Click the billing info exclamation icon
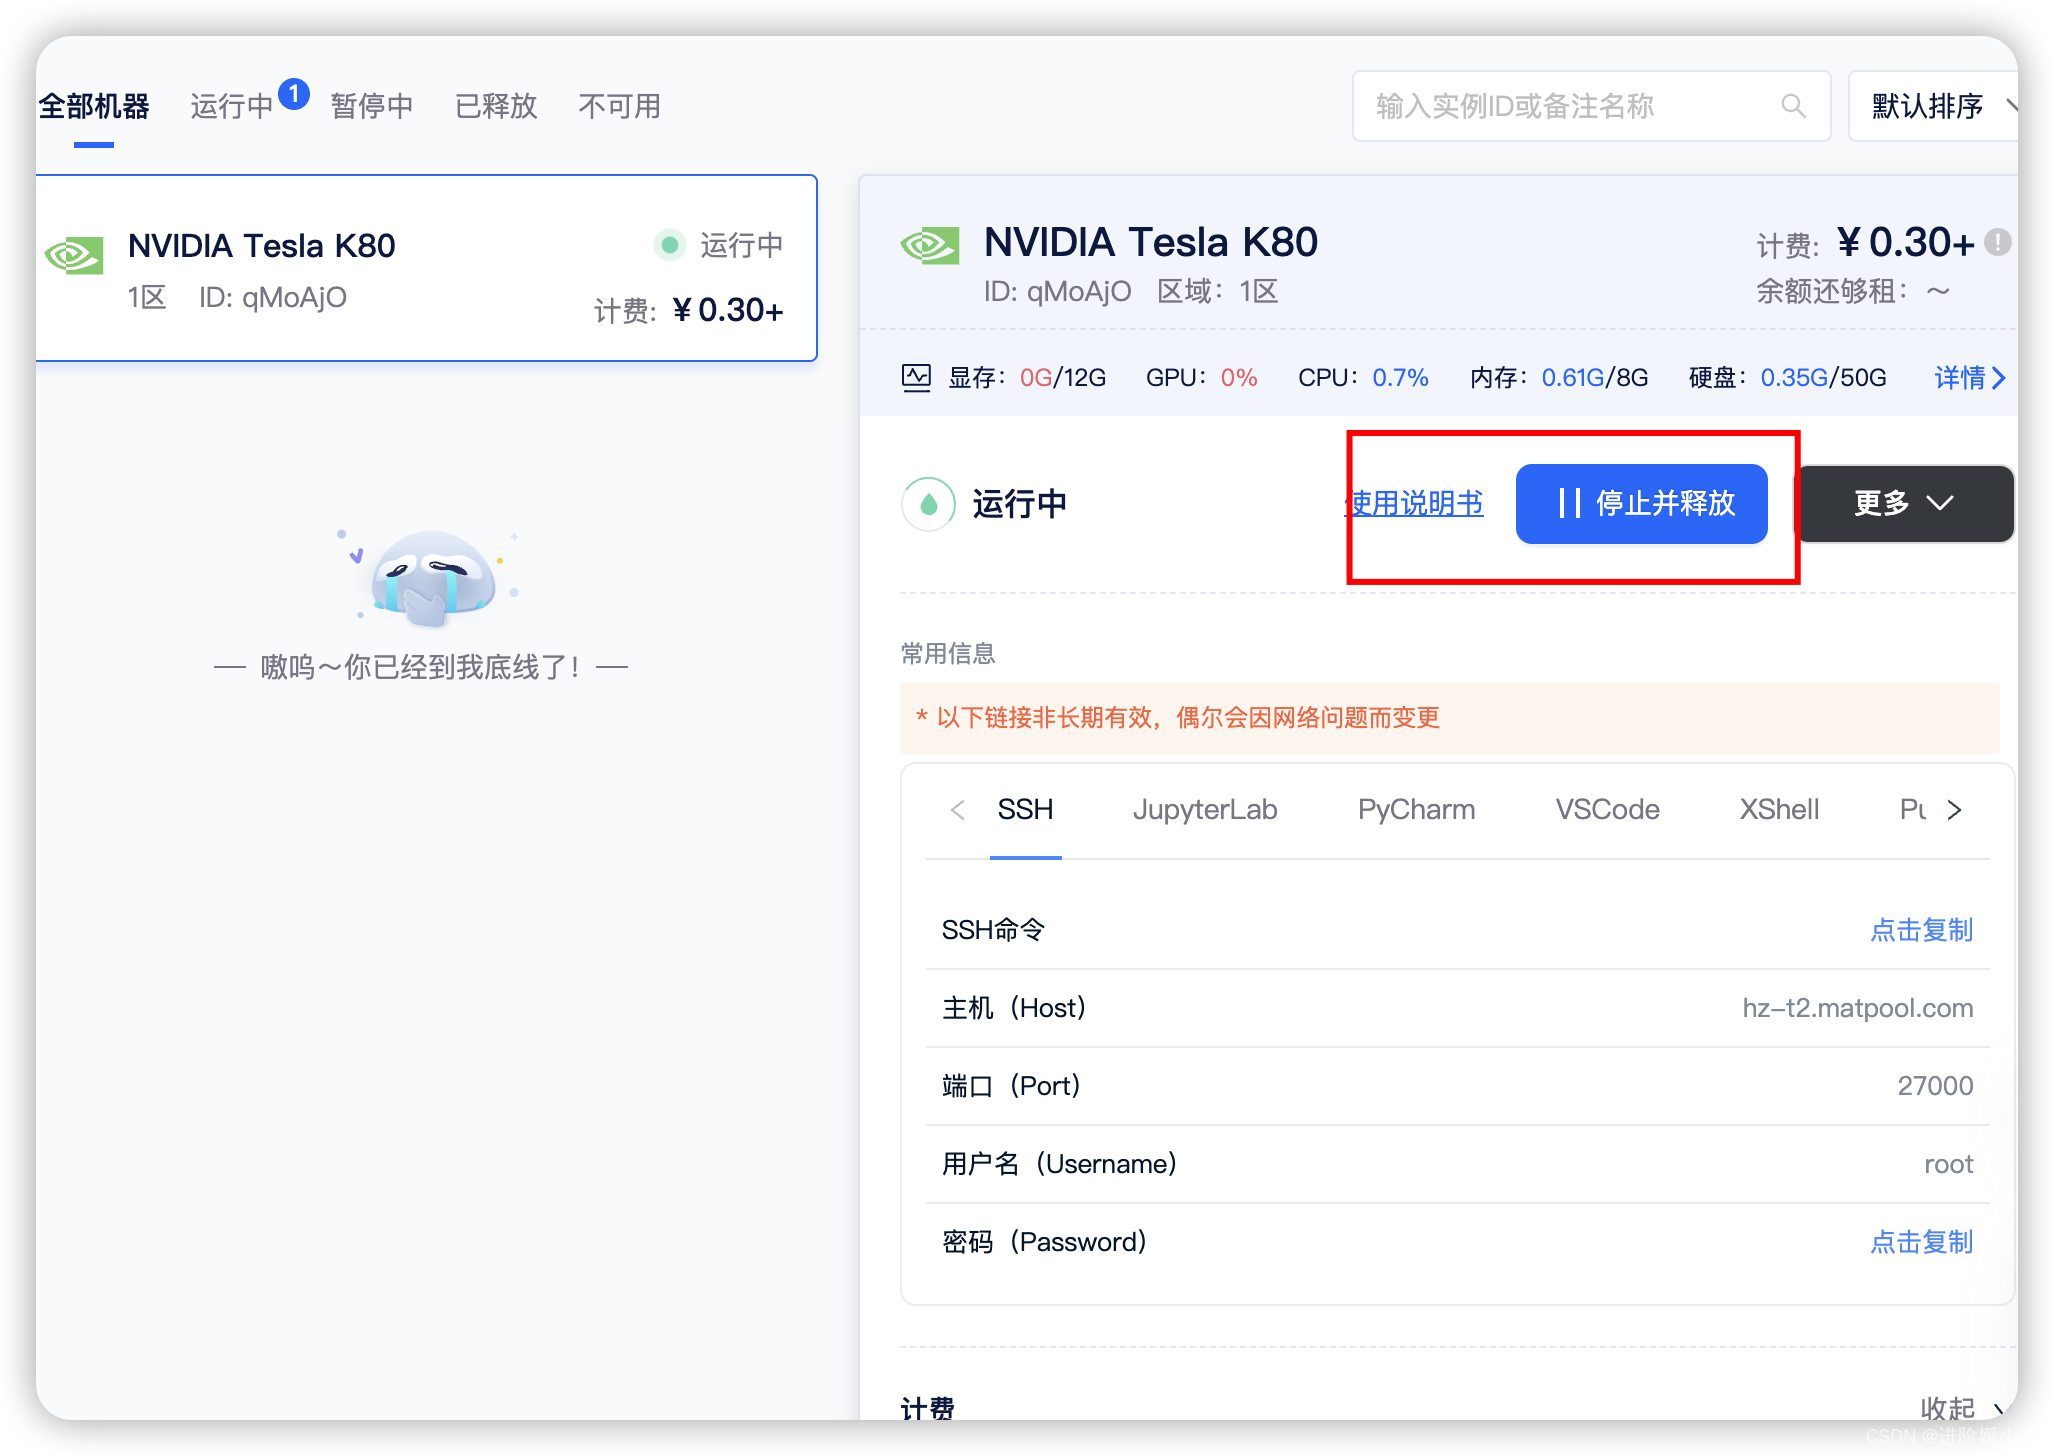Image resolution: width=2054 pixels, height=1456 pixels. click(1998, 242)
